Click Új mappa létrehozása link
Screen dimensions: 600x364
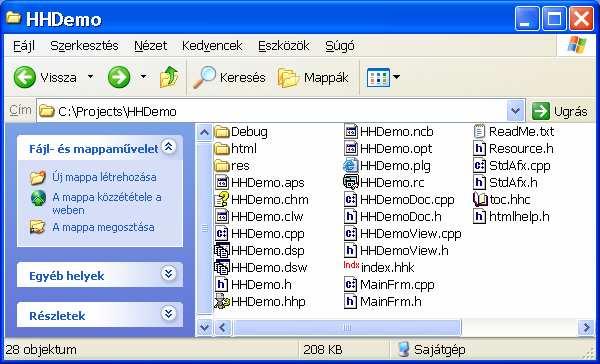[104, 177]
